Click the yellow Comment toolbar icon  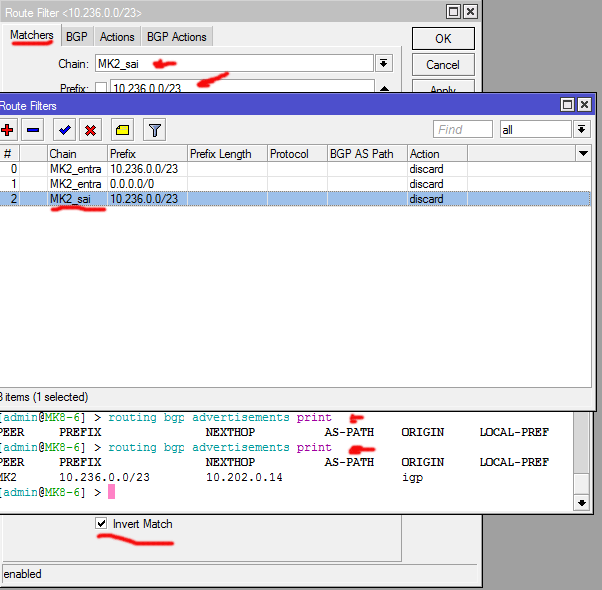pyautogui.click(x=122, y=130)
